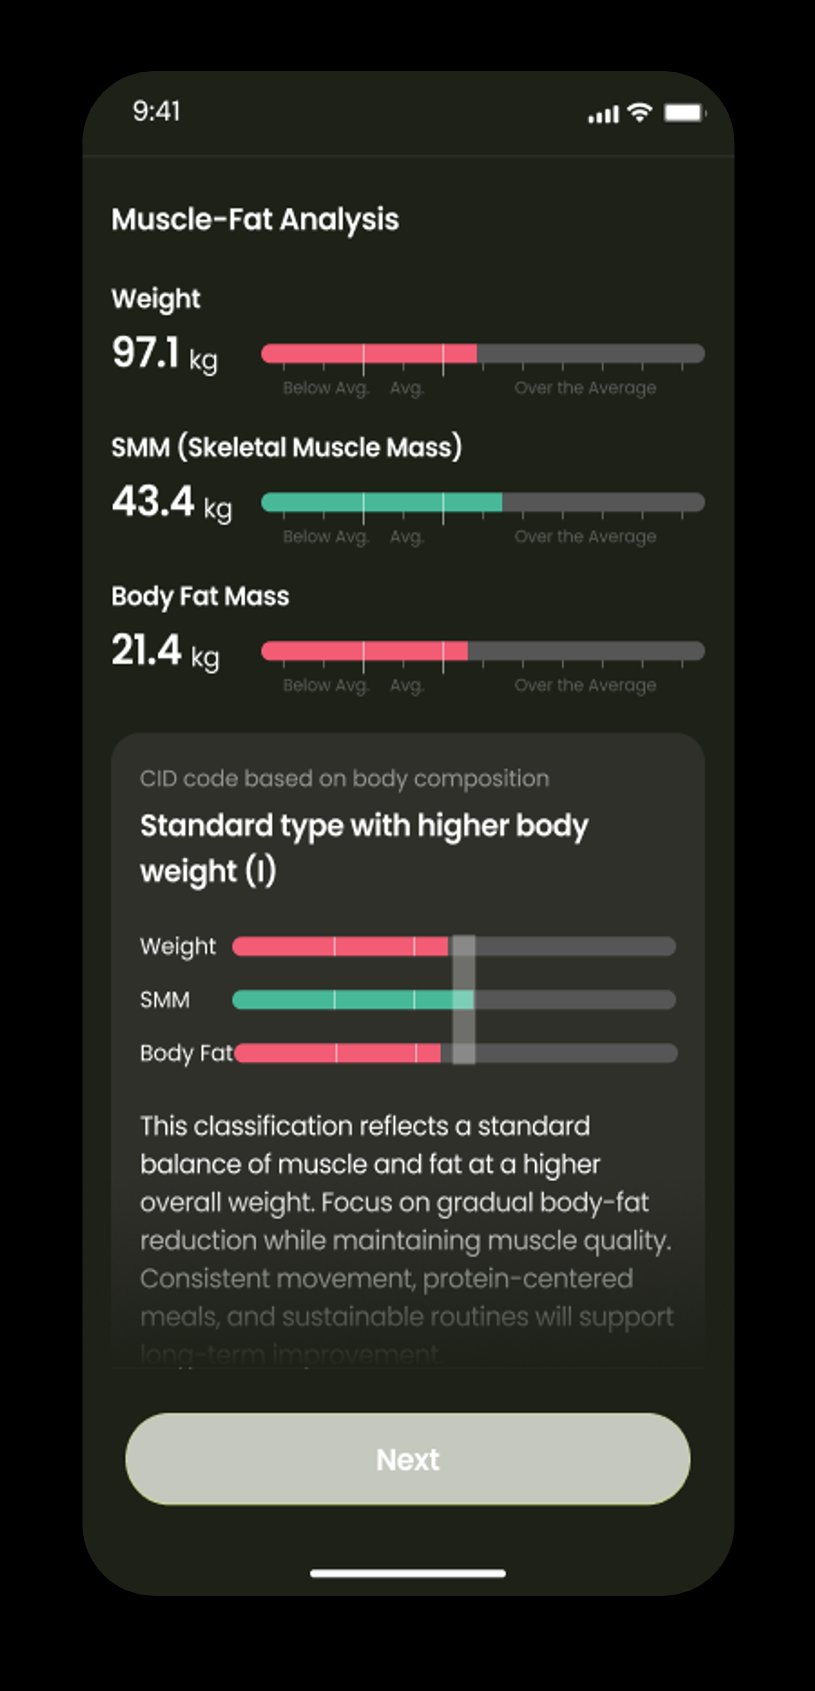The image size is (815, 1691).
Task: Expand the Standard type heading details
Action: pyautogui.click(x=364, y=847)
